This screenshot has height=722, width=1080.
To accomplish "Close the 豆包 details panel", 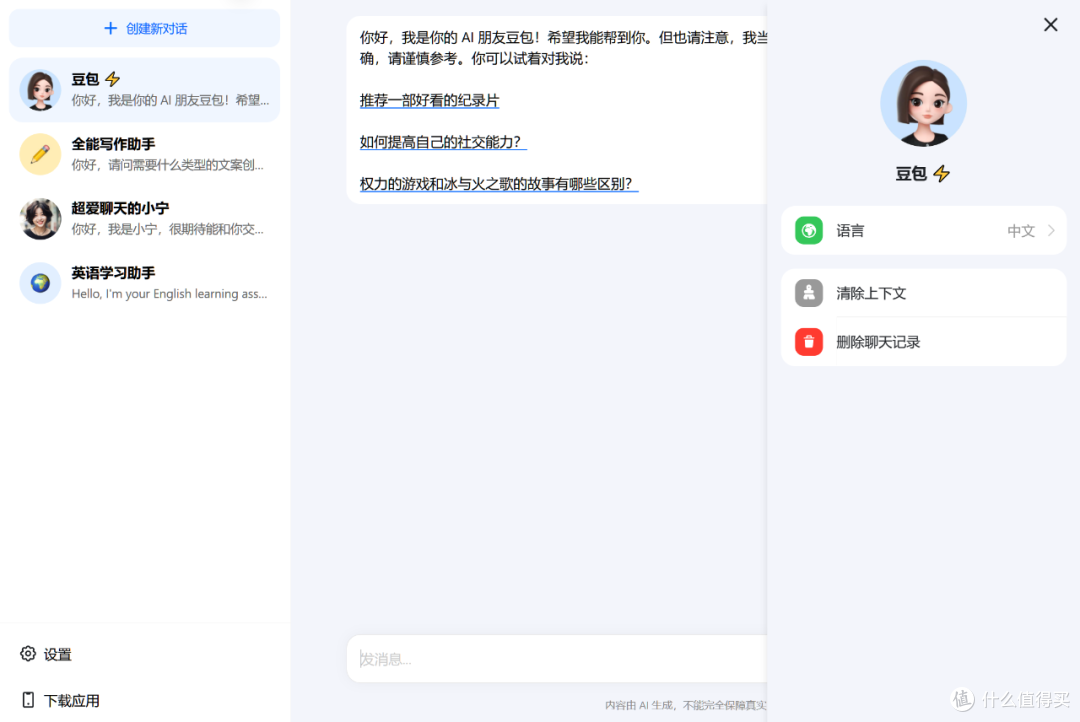I will tap(1050, 25).
